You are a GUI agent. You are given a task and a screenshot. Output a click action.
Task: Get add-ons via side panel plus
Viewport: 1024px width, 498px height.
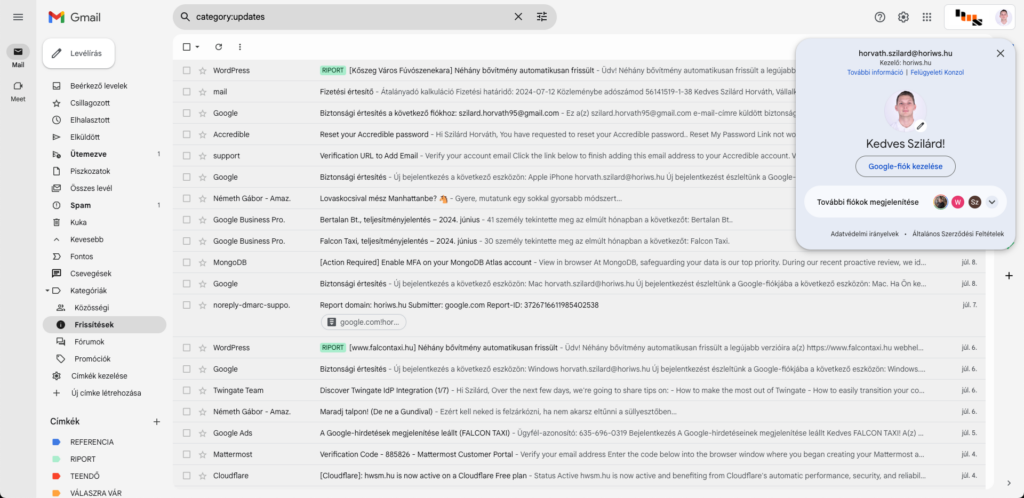tap(1009, 276)
